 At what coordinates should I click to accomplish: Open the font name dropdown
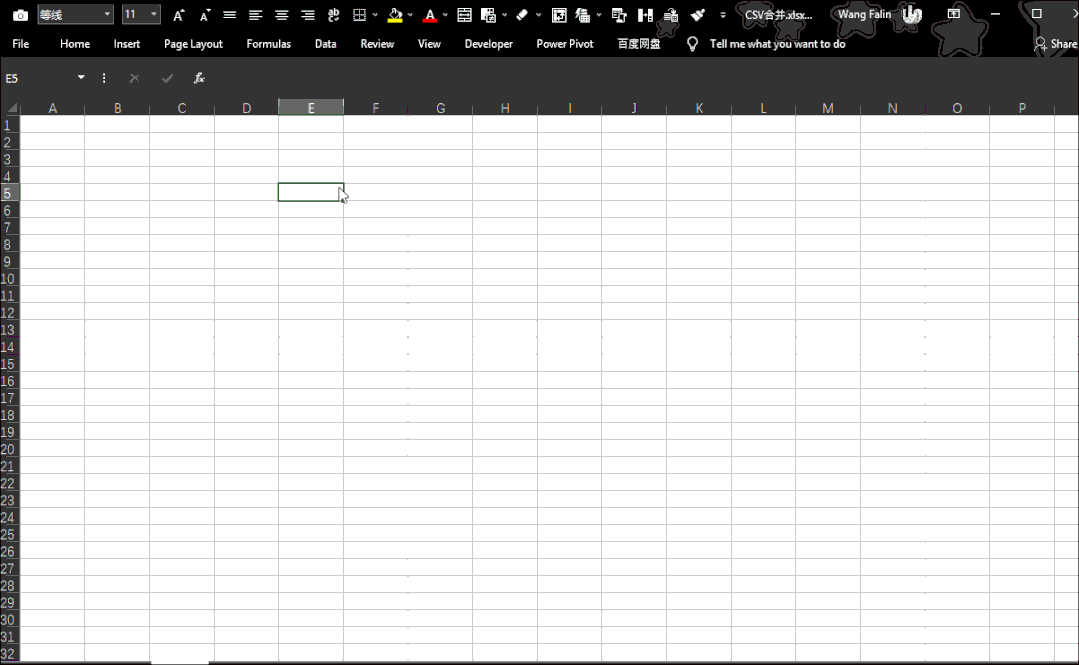coord(107,14)
